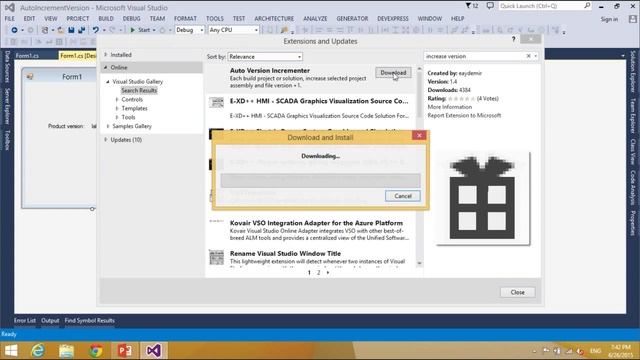Click the Visual Studio taskbar icon

[154, 351]
